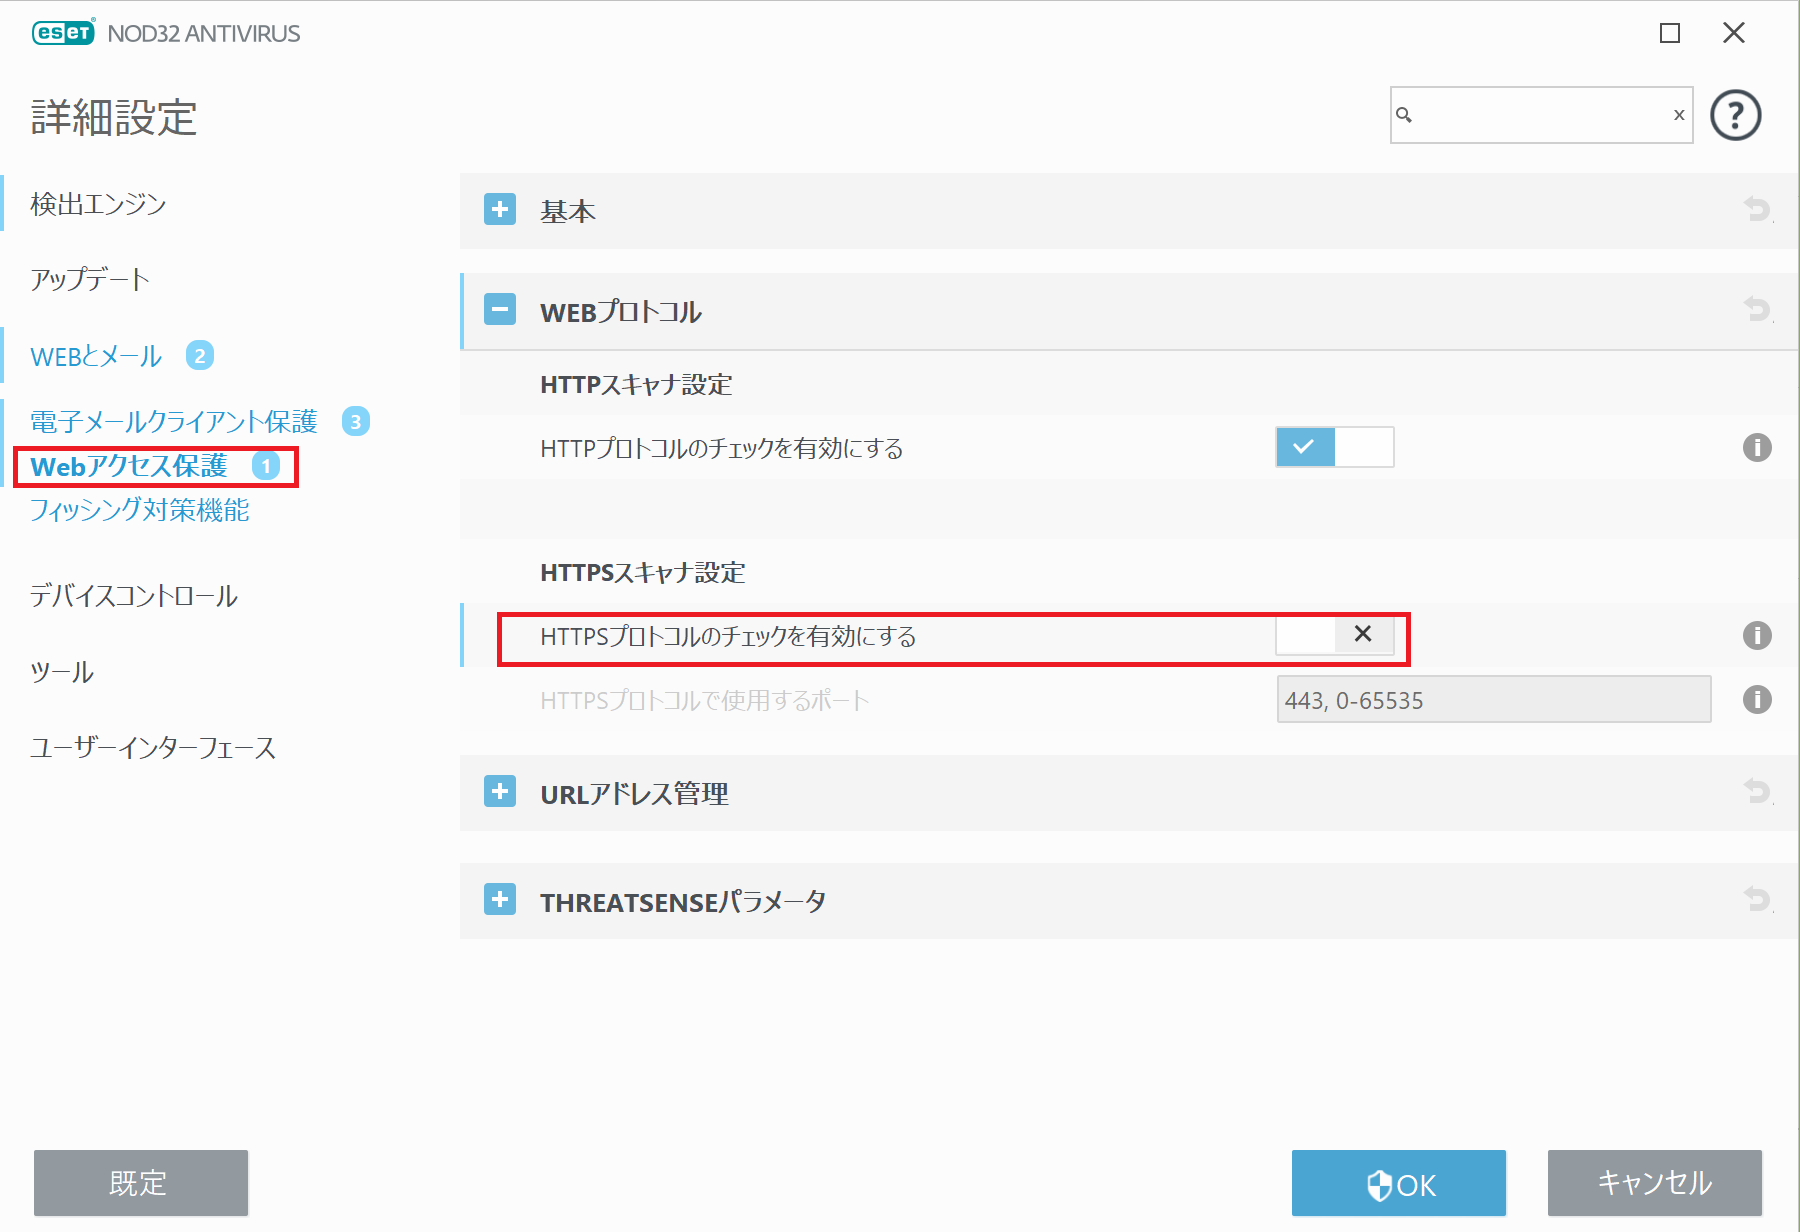Click info icon for HTTPS protocol check
The height and width of the screenshot is (1232, 1800).
1757,635
